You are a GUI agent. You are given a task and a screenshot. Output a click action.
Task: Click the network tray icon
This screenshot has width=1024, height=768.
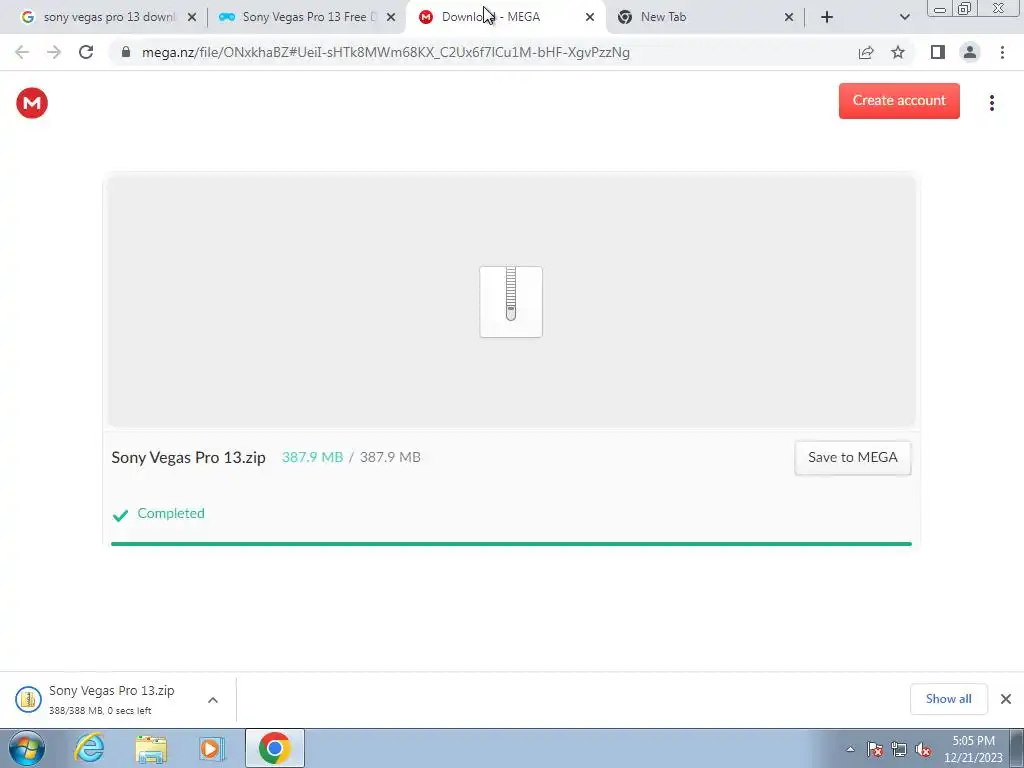(899, 749)
